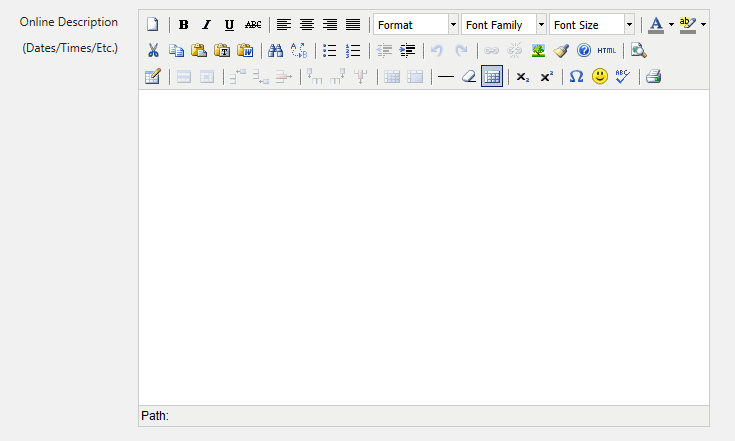Click the Unlink broken chain icon
735x441 pixels.
(x=515, y=50)
